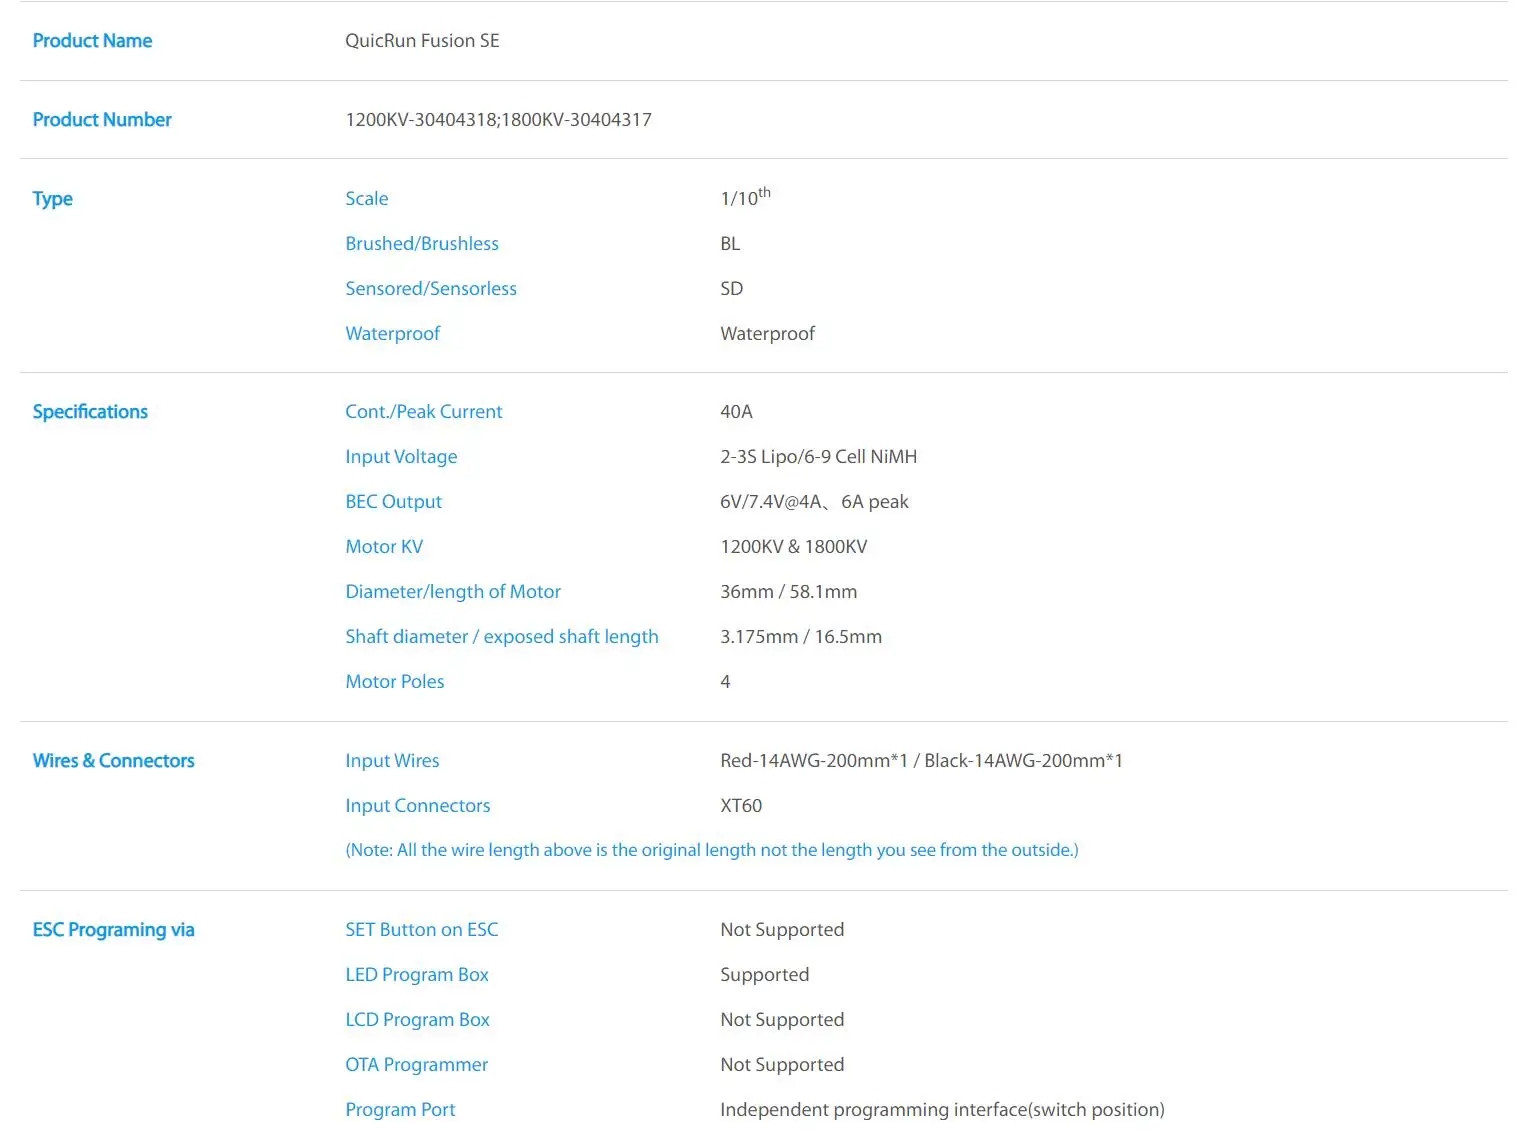This screenshot has width=1531, height=1130.
Task: Click the 'Product Number' heading
Action: pos(102,120)
